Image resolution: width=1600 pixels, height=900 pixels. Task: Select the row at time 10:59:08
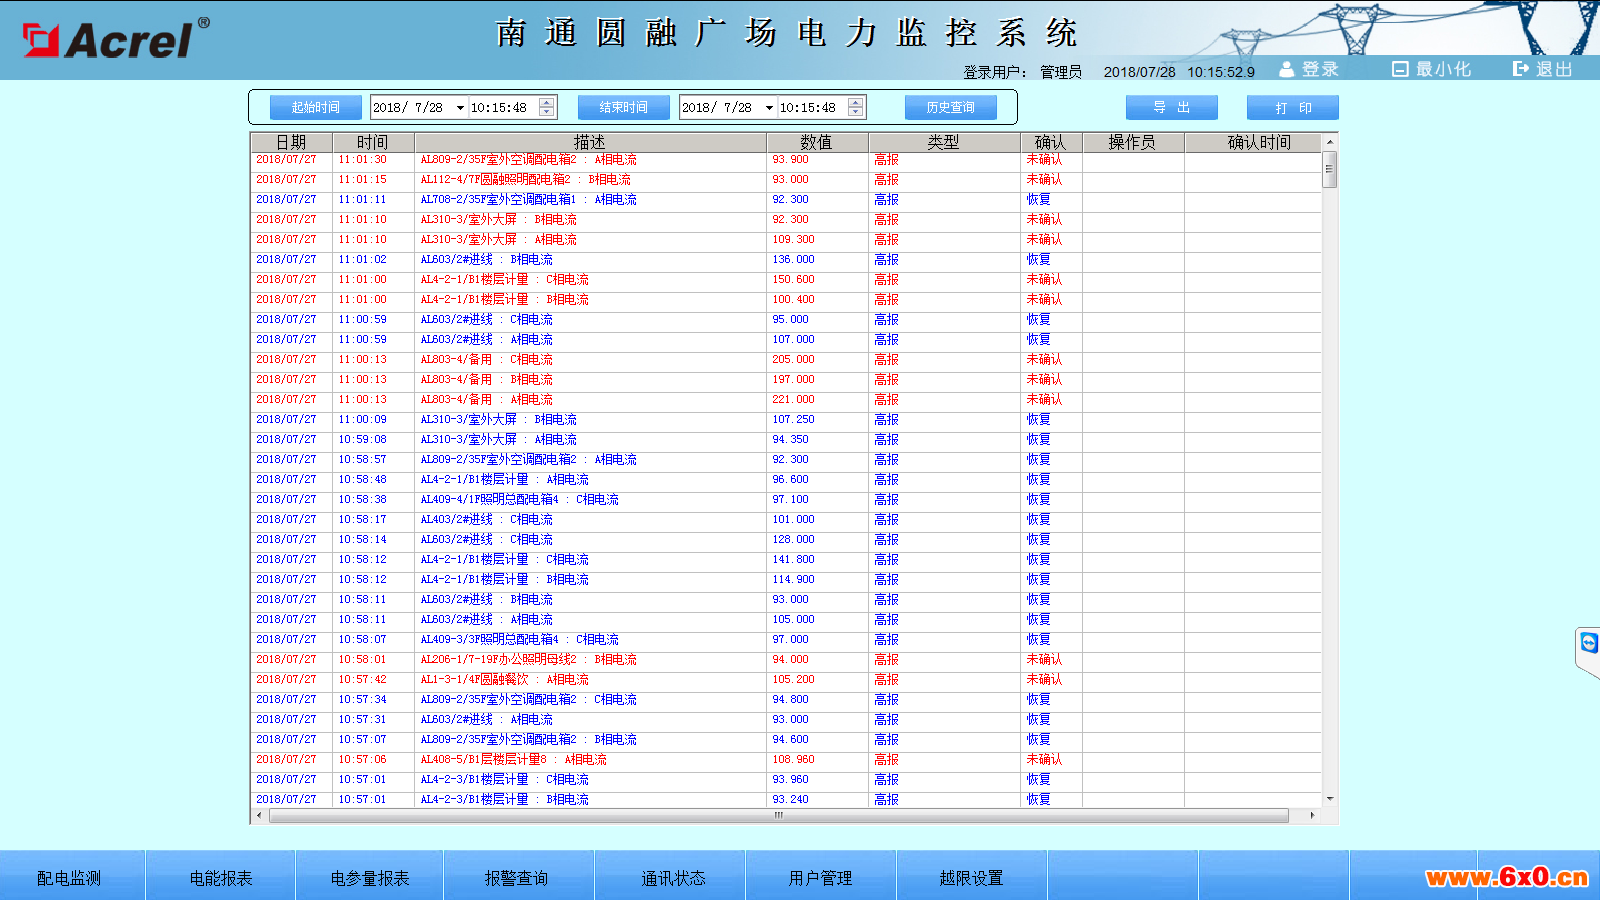pos(786,440)
